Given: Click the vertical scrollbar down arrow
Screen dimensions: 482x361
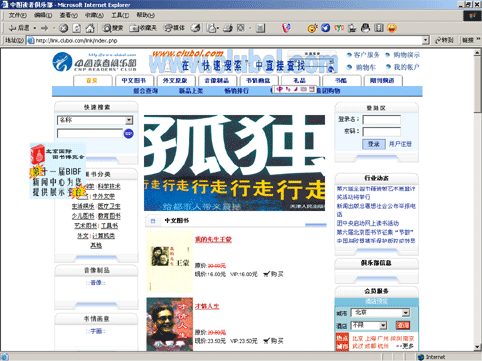Looking at the screenshot, I should [x=478, y=347].
